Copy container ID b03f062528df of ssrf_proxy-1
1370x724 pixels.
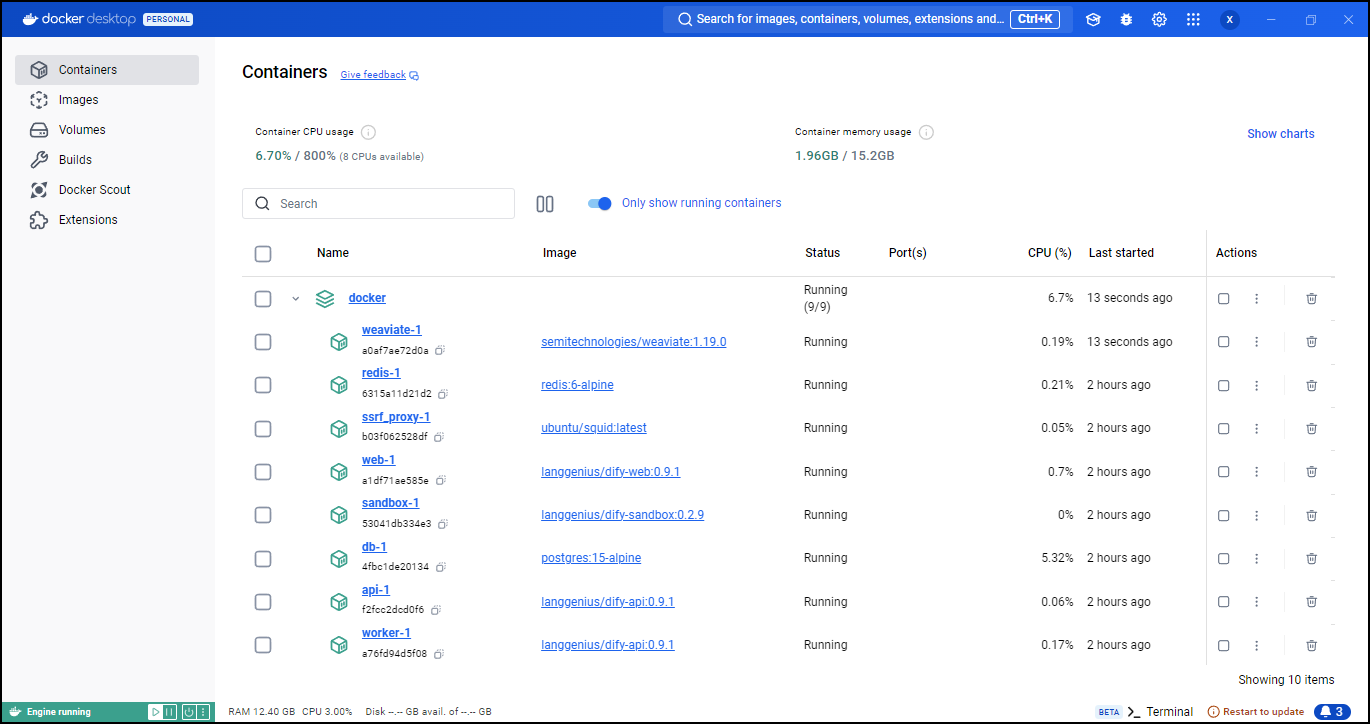[x=438, y=437]
